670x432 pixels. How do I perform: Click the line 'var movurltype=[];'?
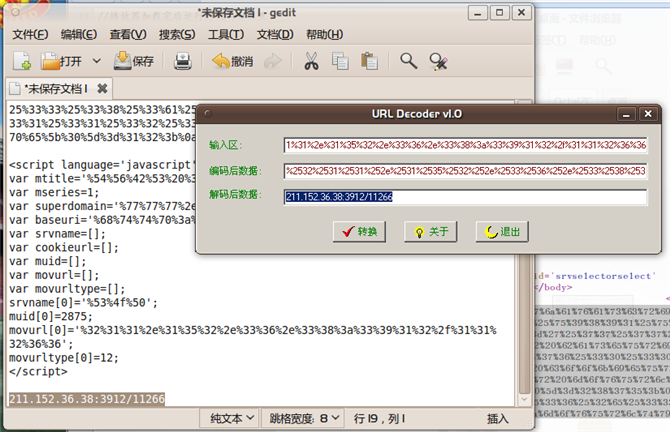coord(67,289)
